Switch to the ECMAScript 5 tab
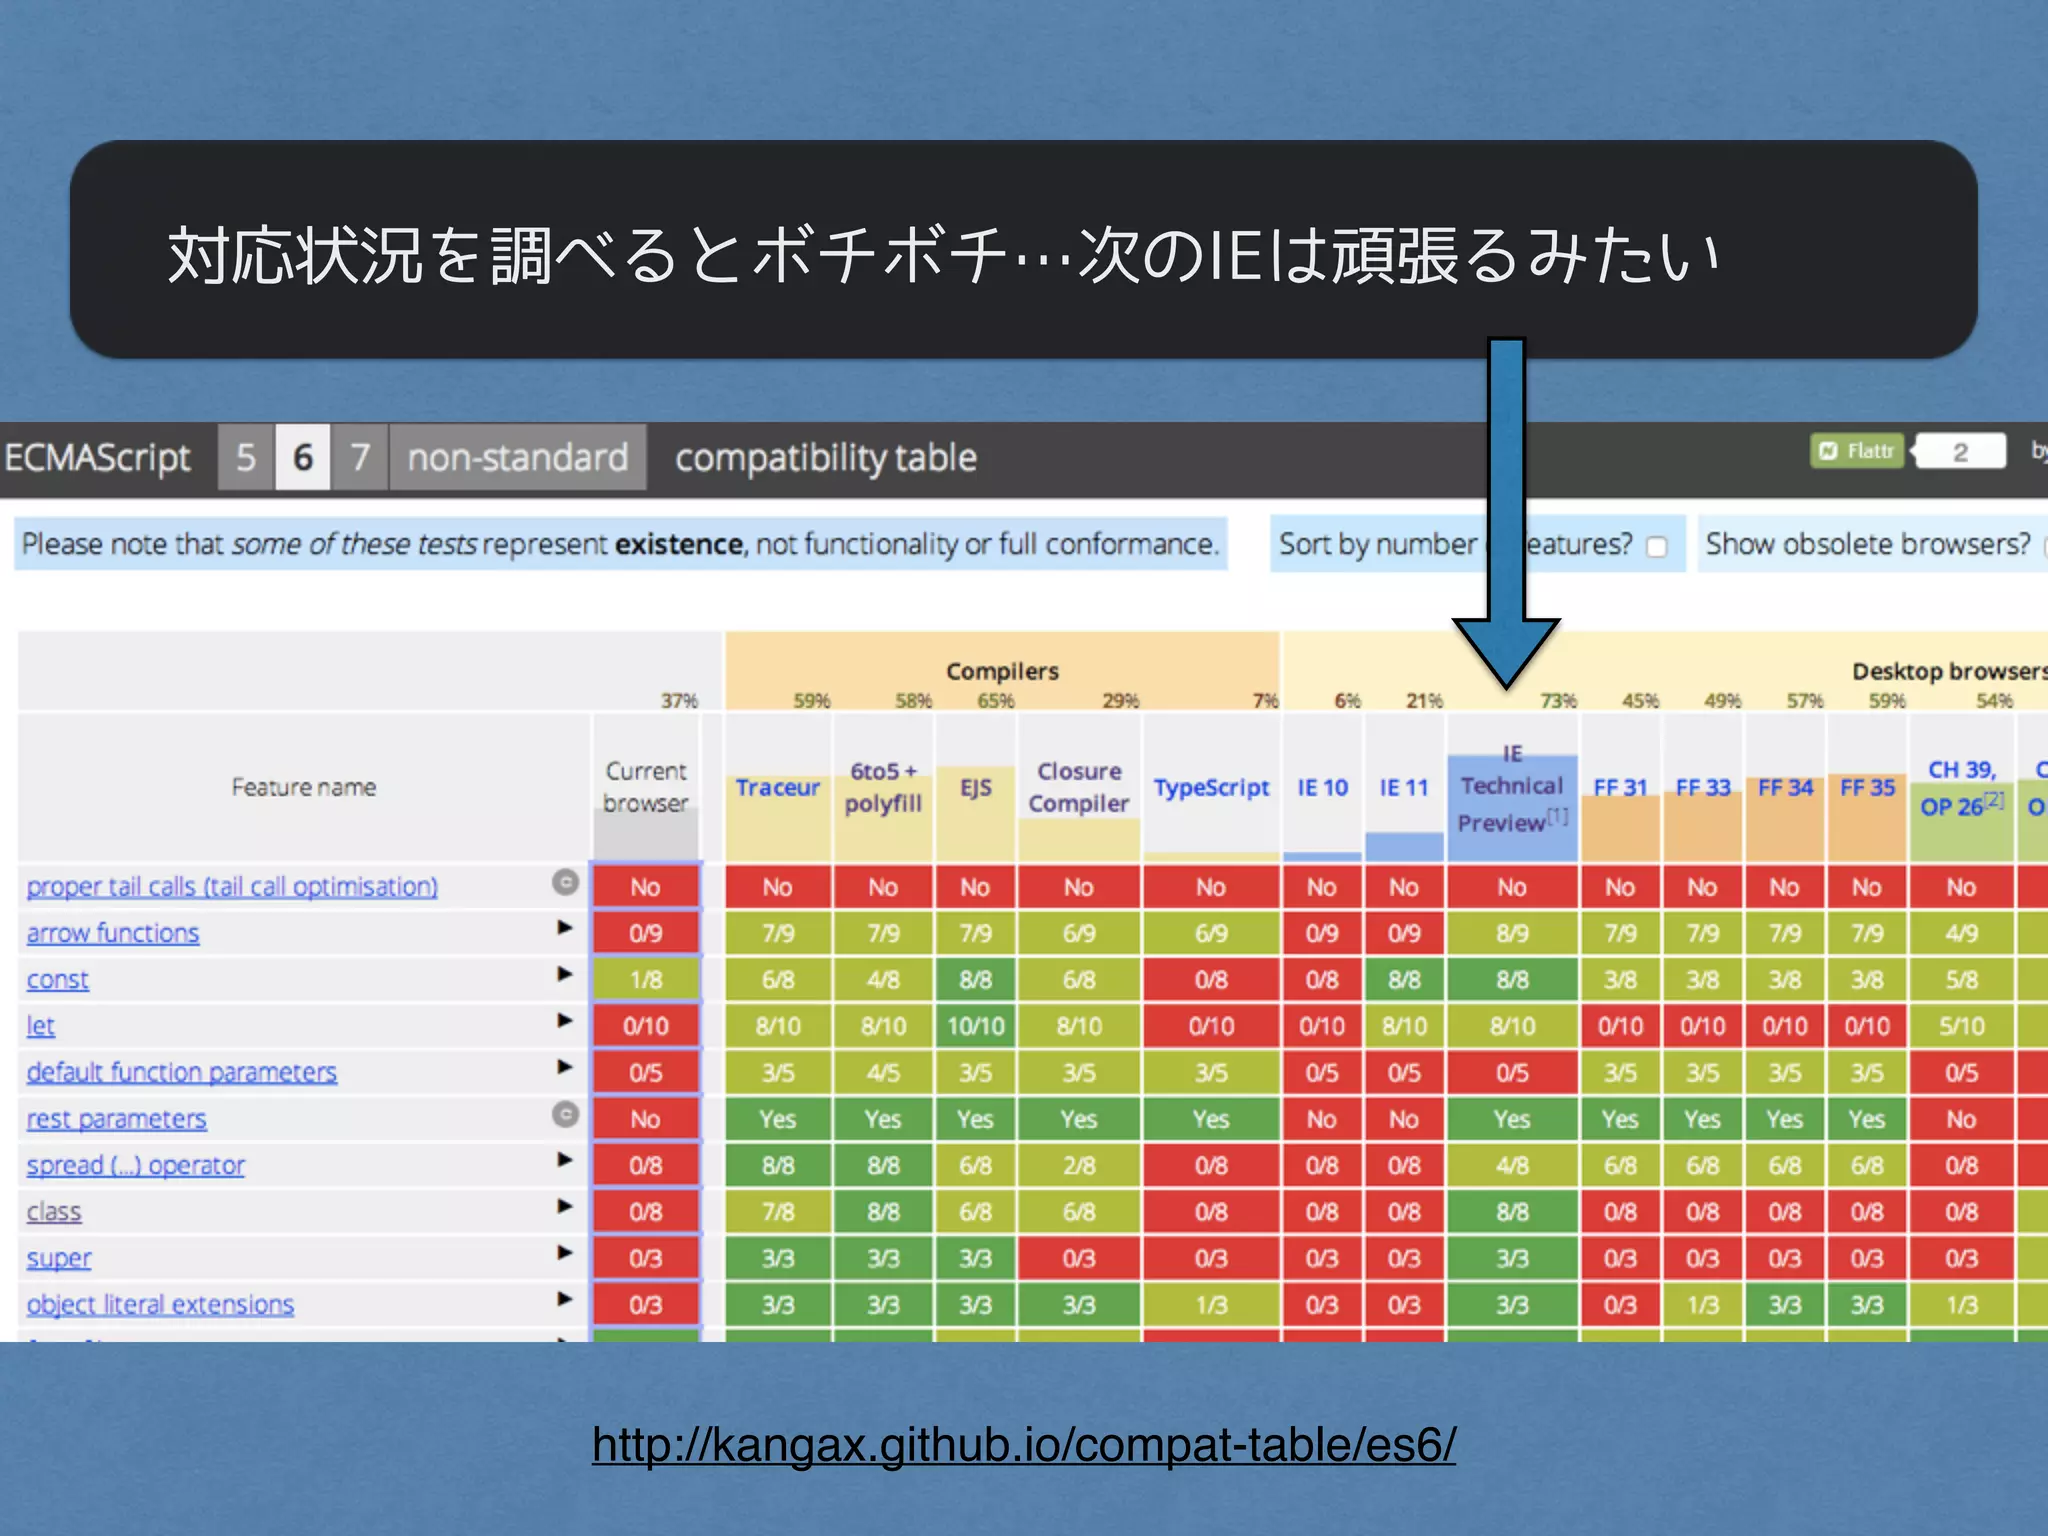 tap(246, 457)
